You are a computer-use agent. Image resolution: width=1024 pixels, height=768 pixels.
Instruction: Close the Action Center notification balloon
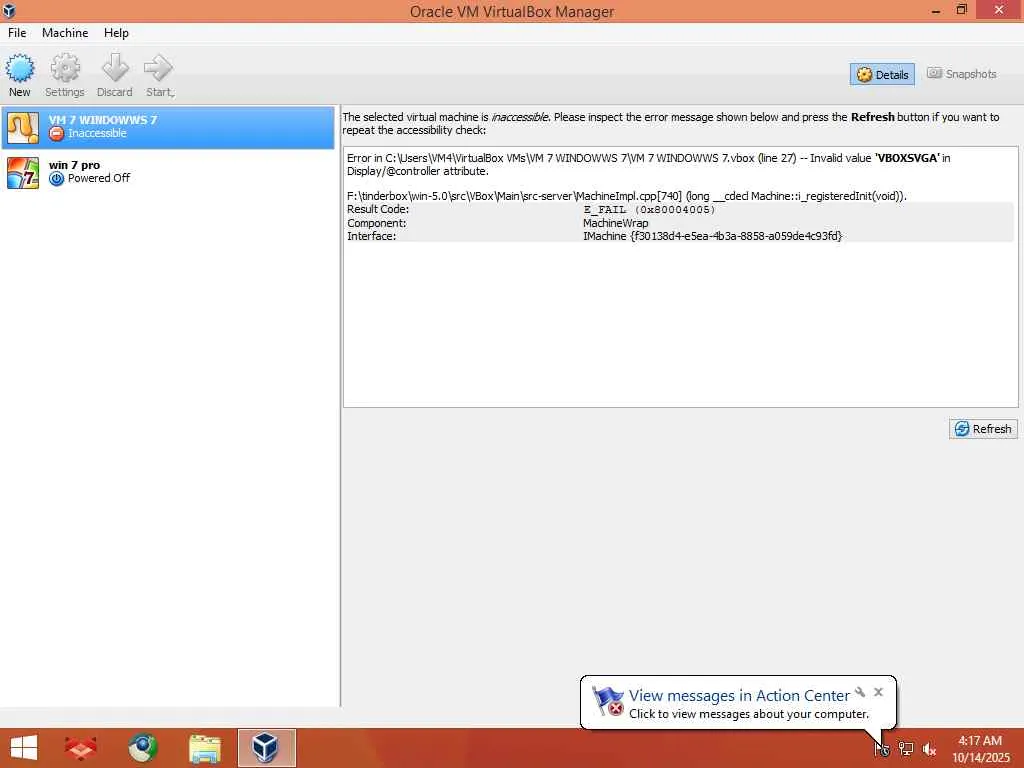(878, 692)
